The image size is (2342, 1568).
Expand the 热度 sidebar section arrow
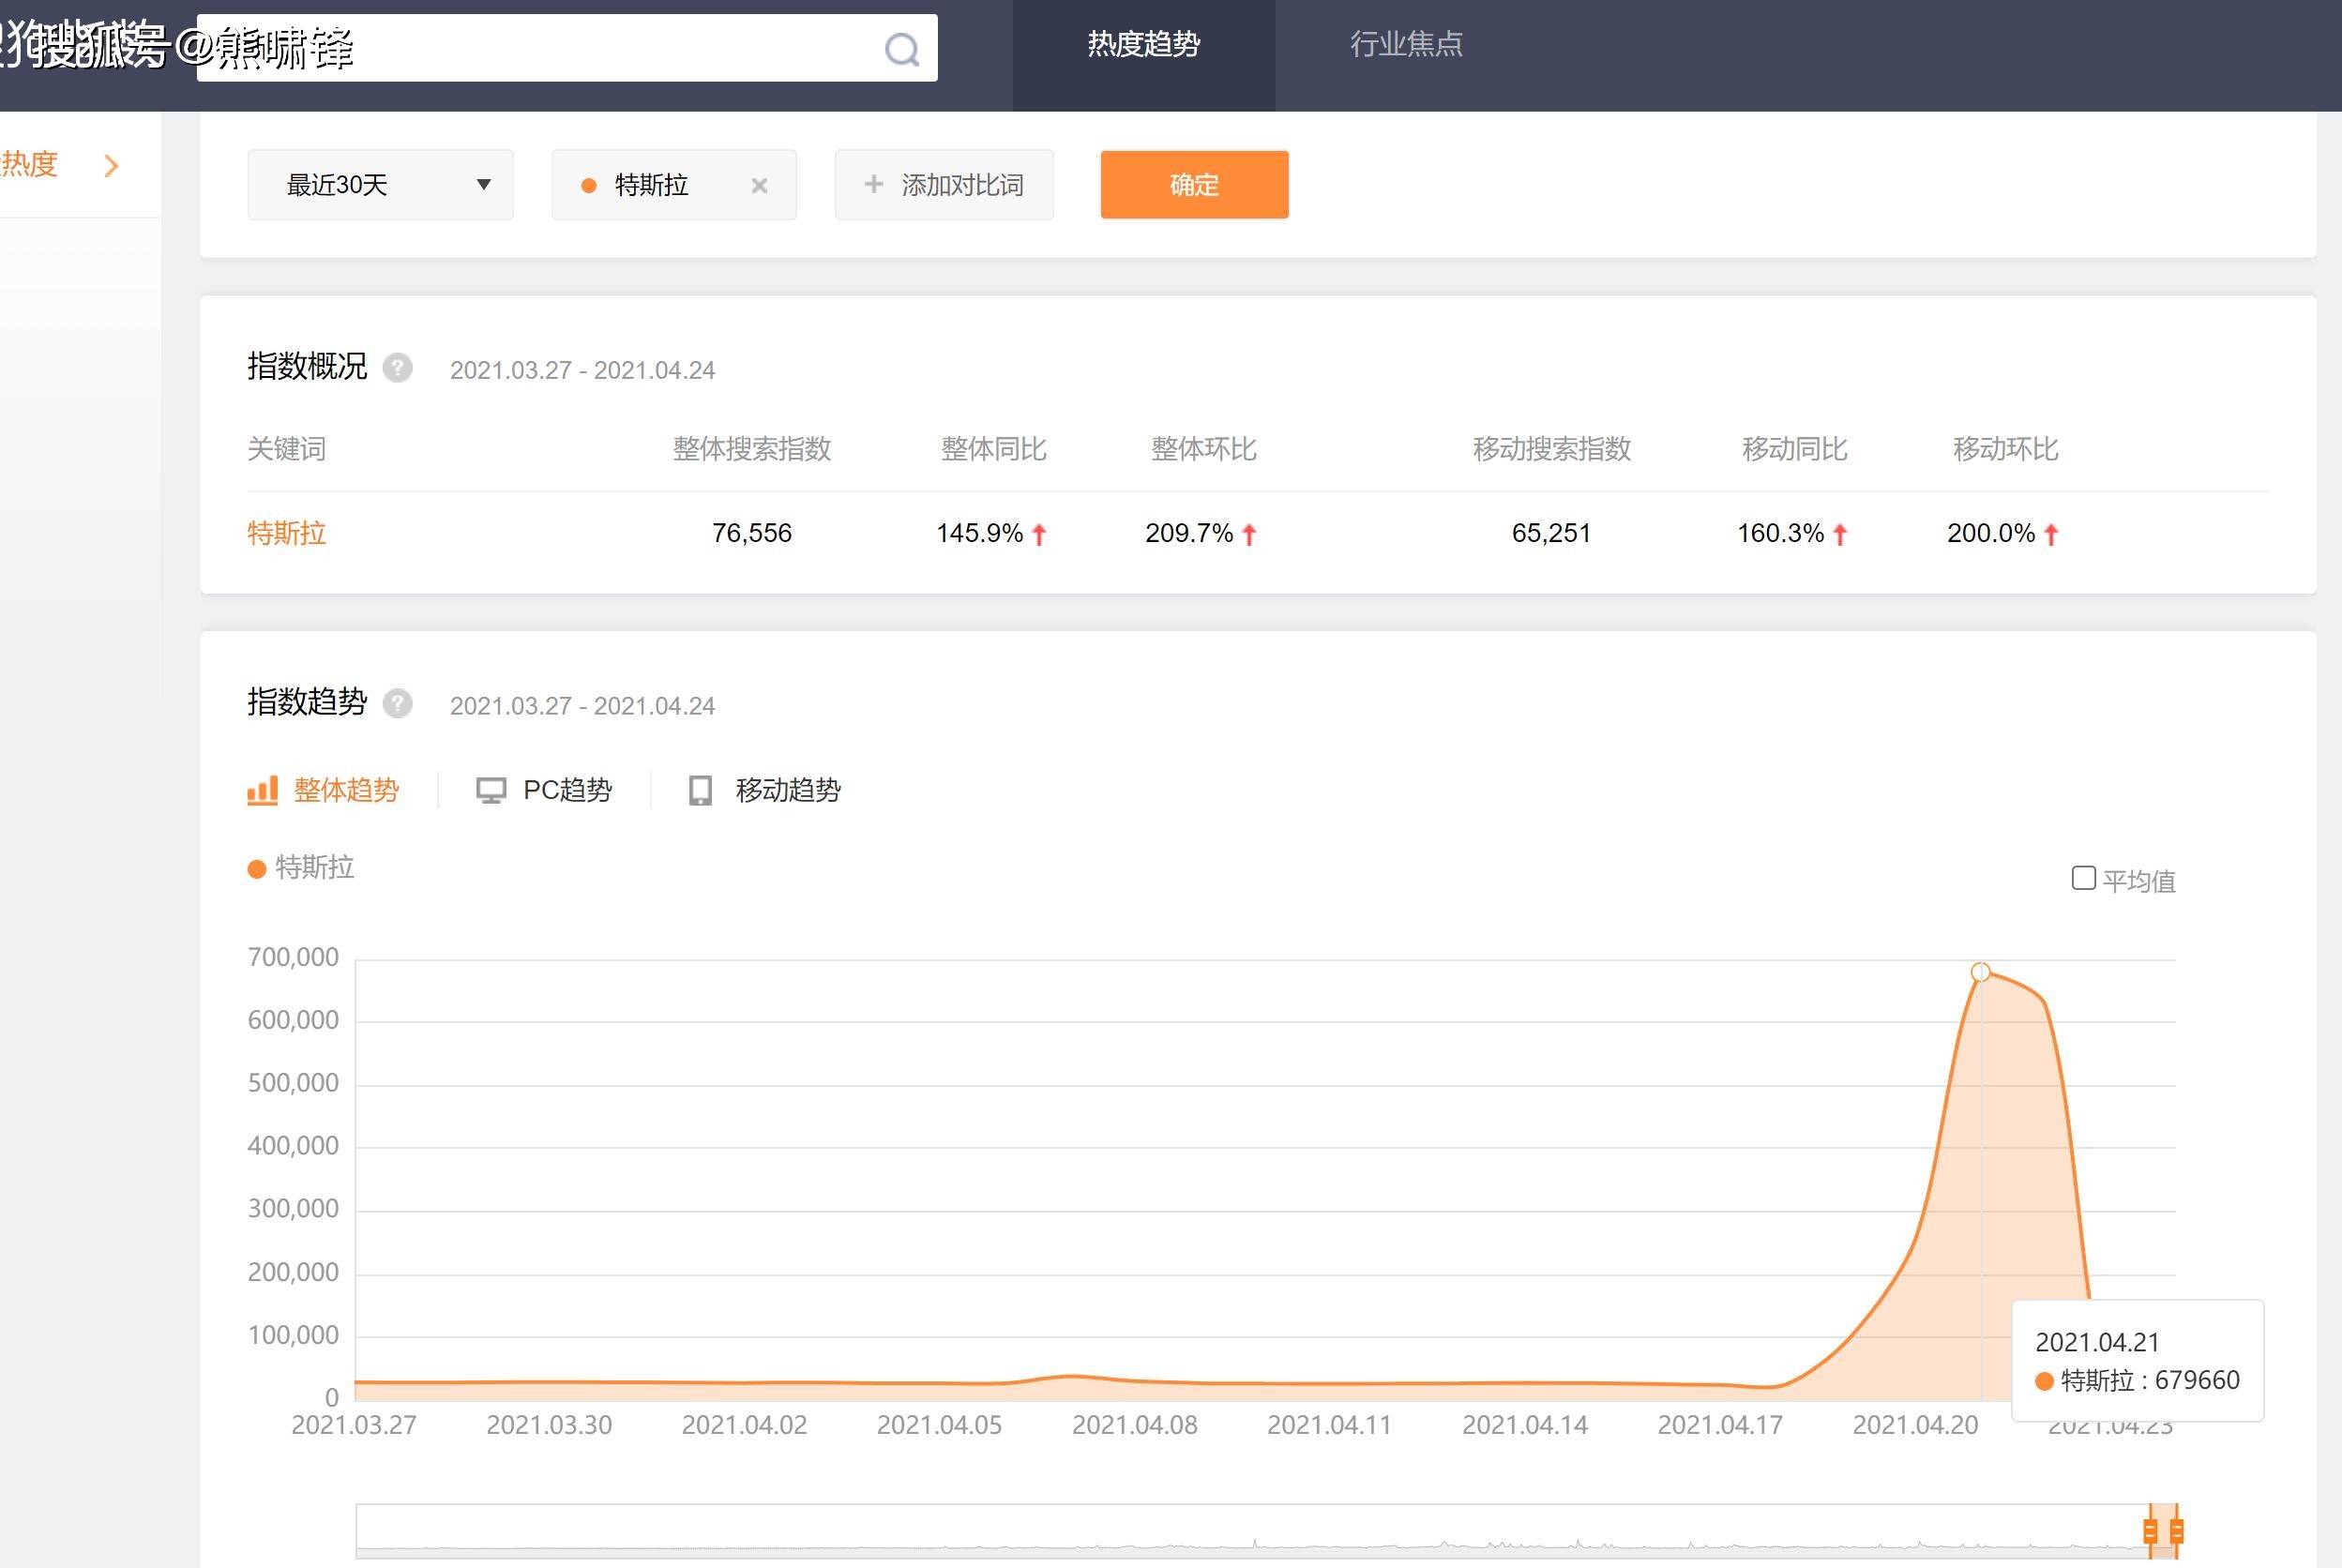(112, 165)
